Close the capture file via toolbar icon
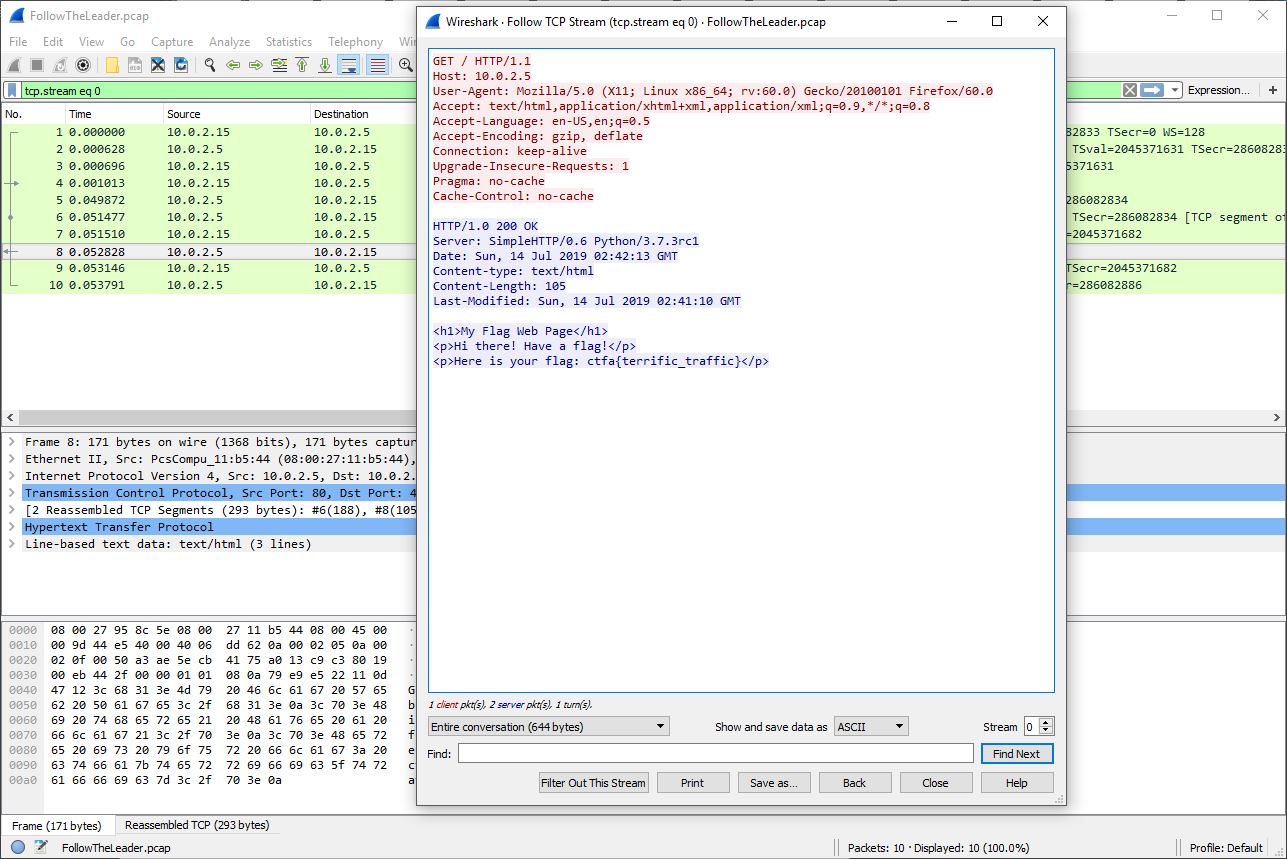1287x859 pixels. click(x=158, y=65)
